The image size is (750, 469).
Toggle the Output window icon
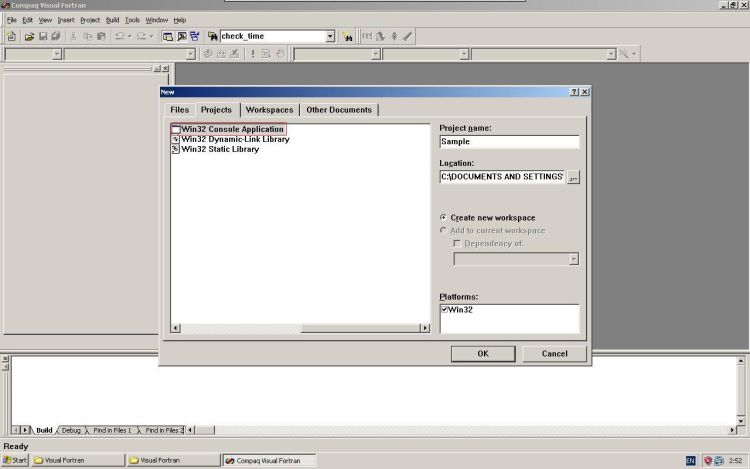(182, 36)
